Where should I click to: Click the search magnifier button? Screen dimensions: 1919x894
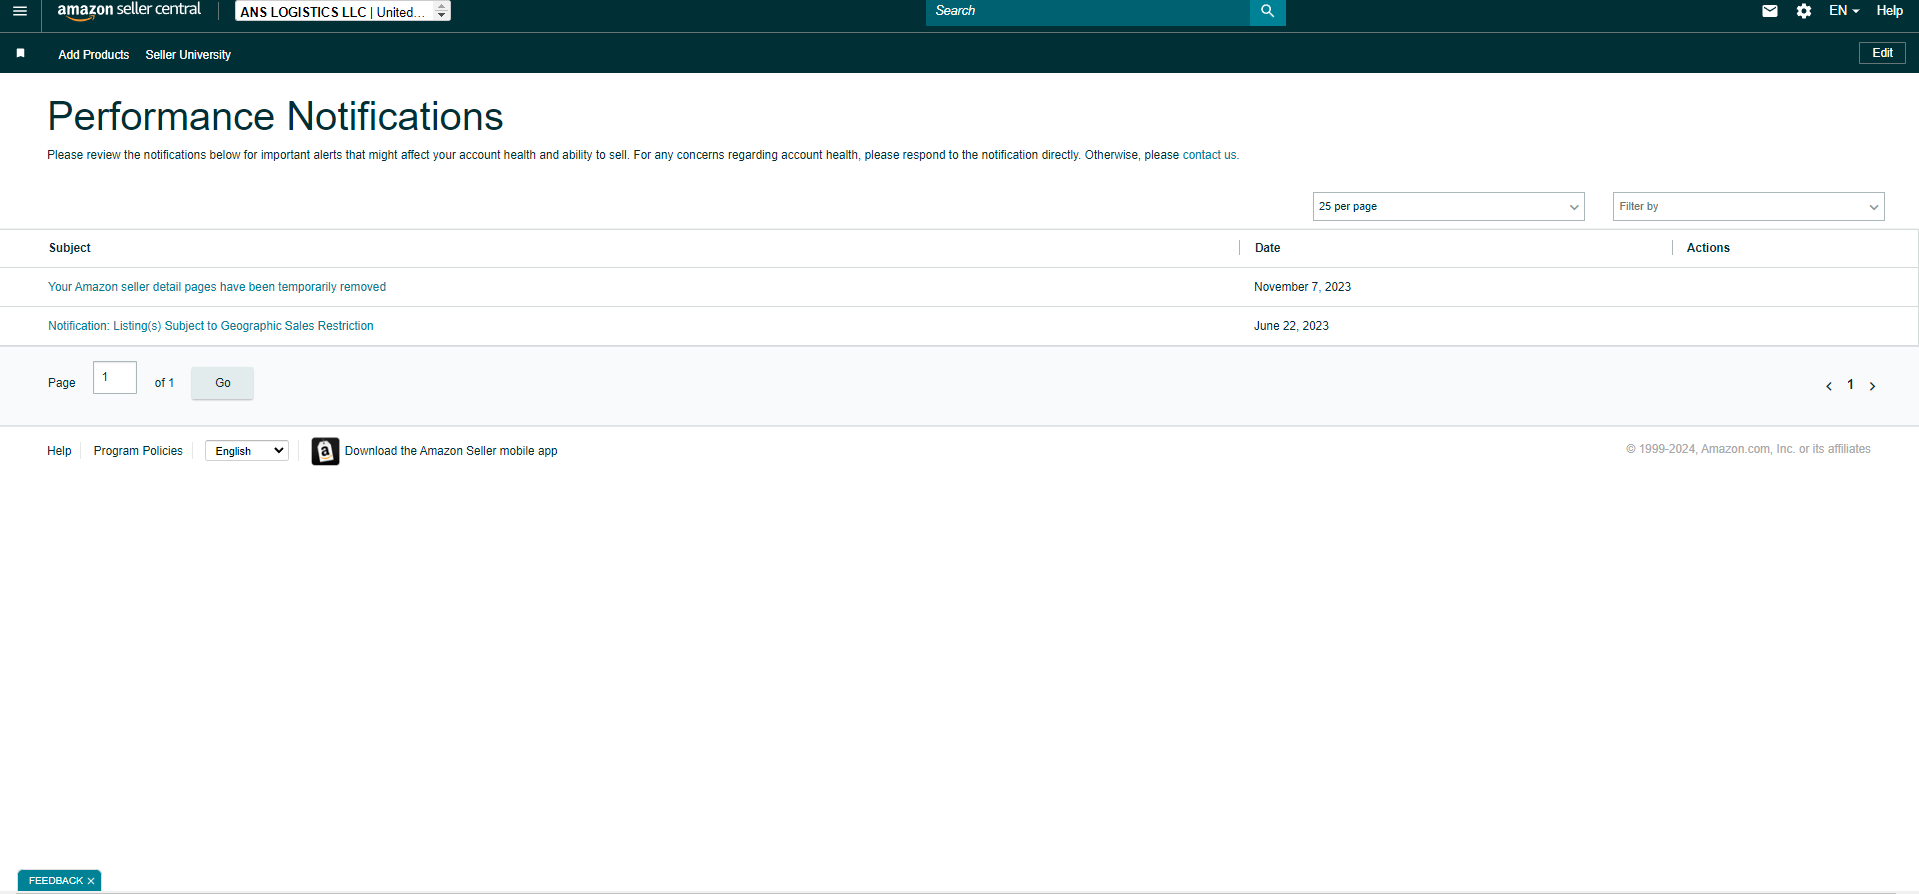point(1267,11)
